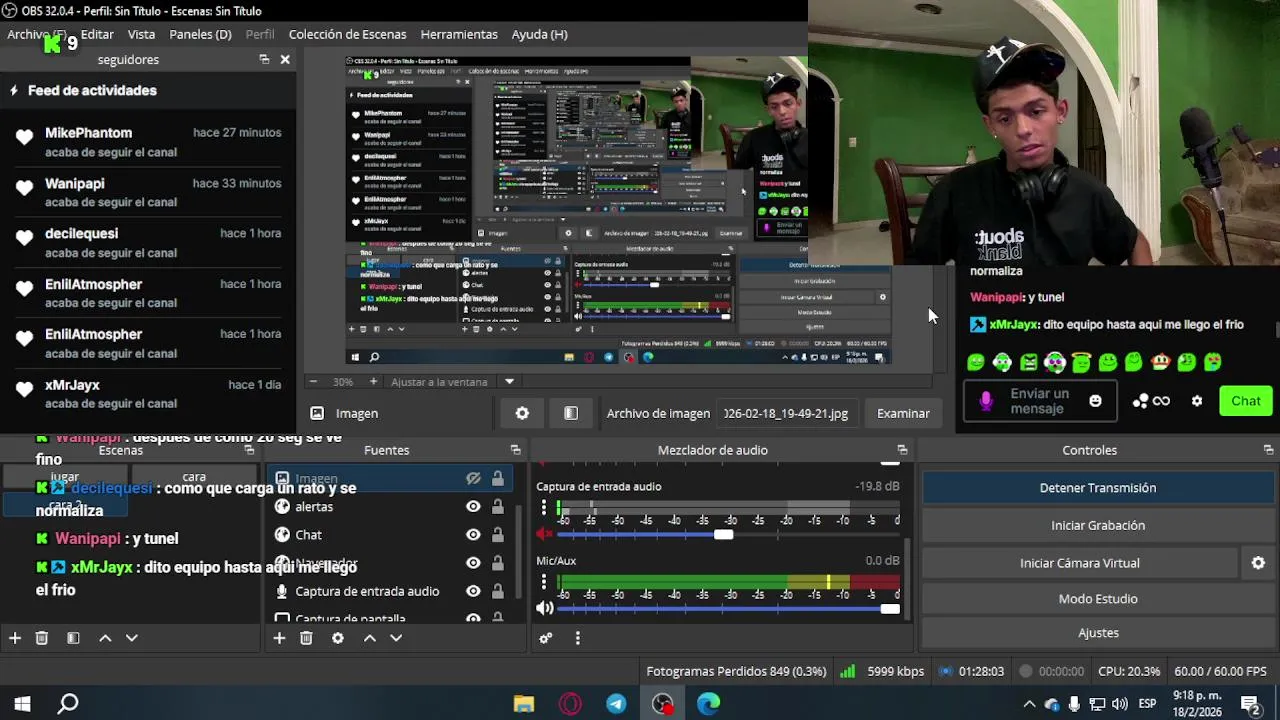Image resolution: width=1280 pixels, height=720 pixels.
Task: Zoom in the preview with plus icon
Action: [373, 382]
